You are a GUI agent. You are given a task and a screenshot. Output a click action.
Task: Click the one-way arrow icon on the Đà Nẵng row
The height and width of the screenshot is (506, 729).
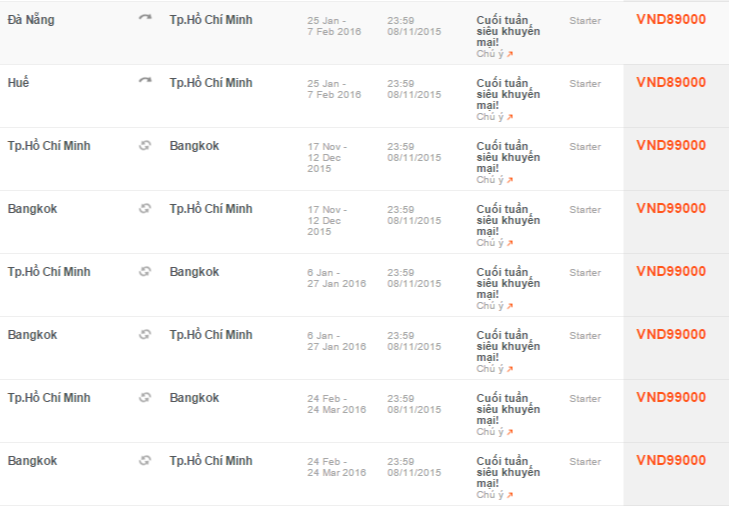tap(145, 18)
